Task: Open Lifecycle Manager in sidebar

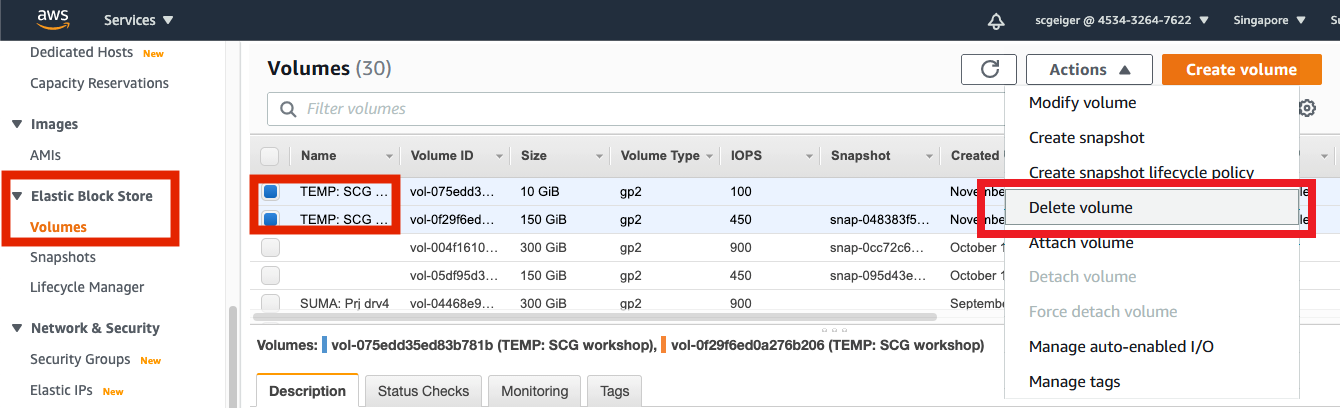Action: 87,287
